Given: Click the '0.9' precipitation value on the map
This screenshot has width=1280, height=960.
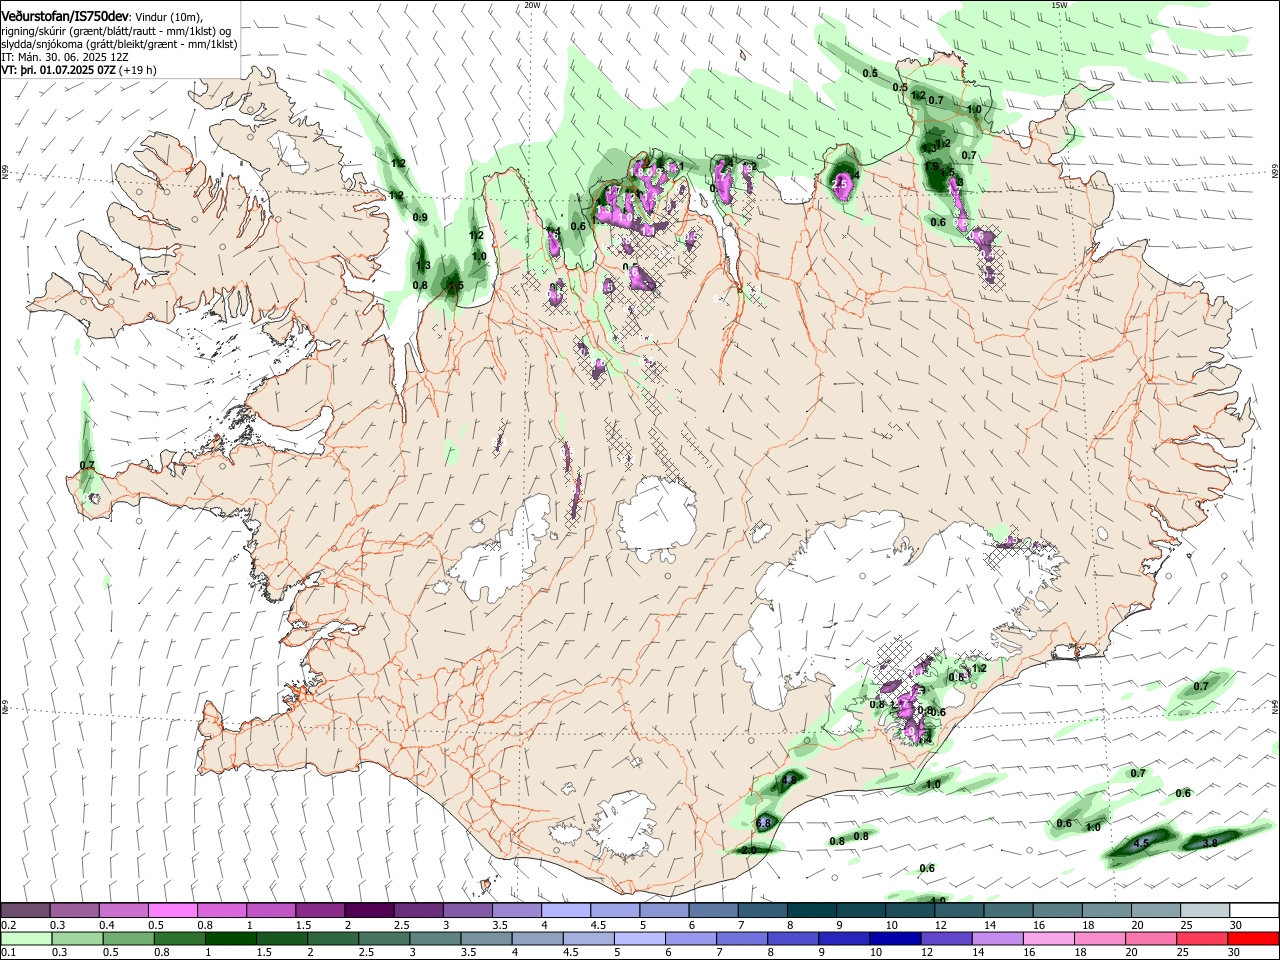Looking at the screenshot, I should click(420, 217).
